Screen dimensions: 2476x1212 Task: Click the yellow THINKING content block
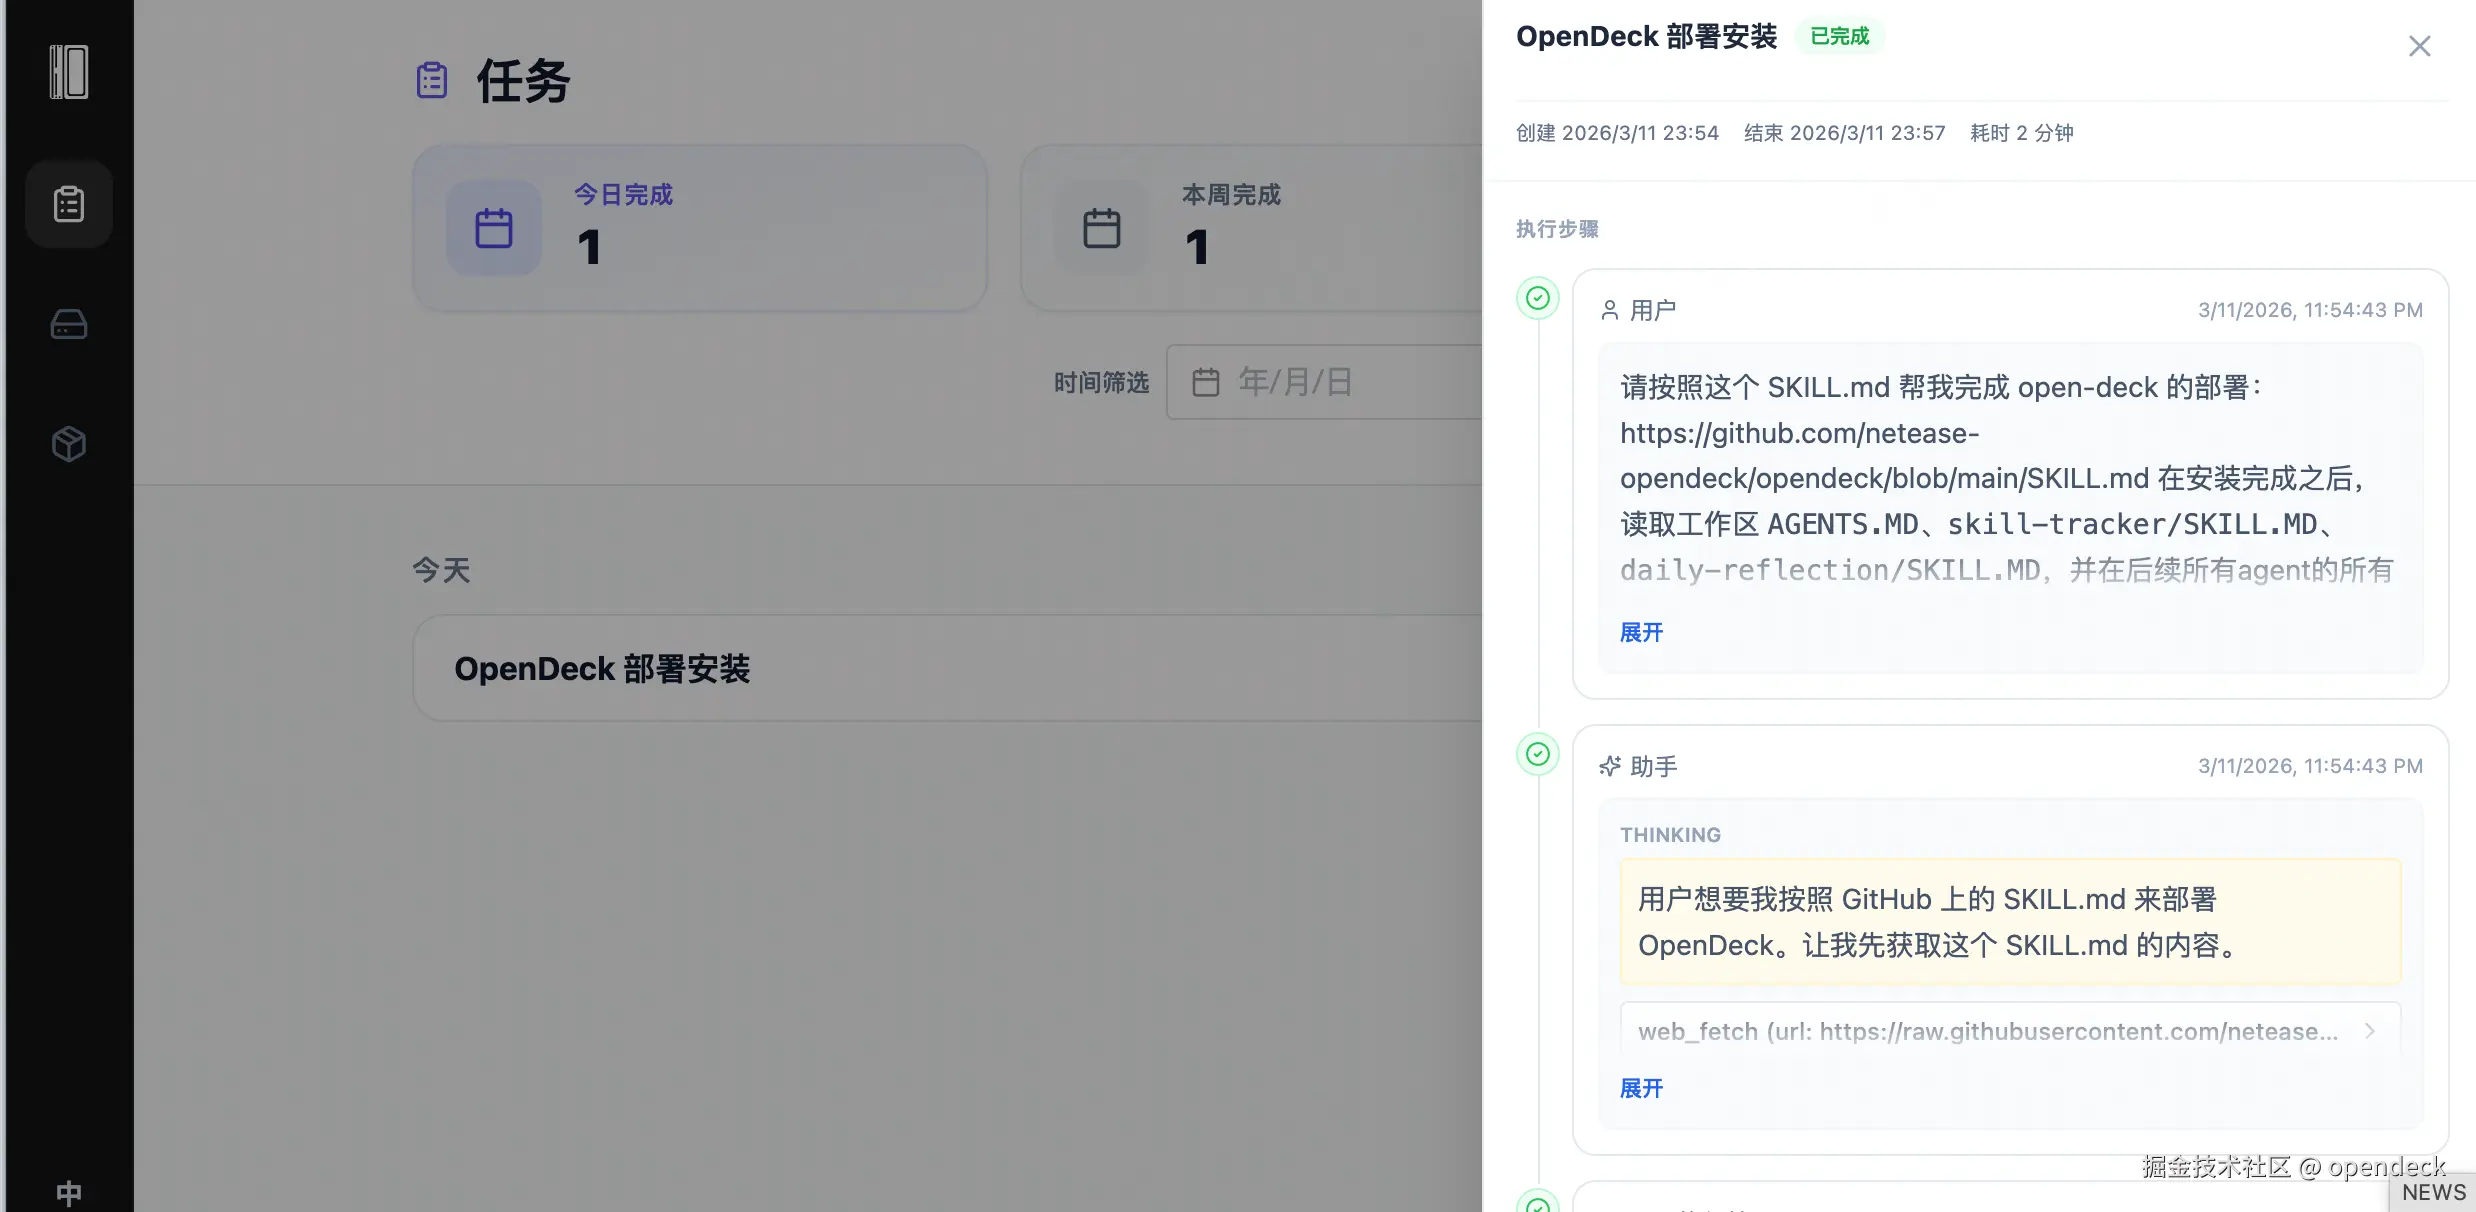tap(2010, 922)
